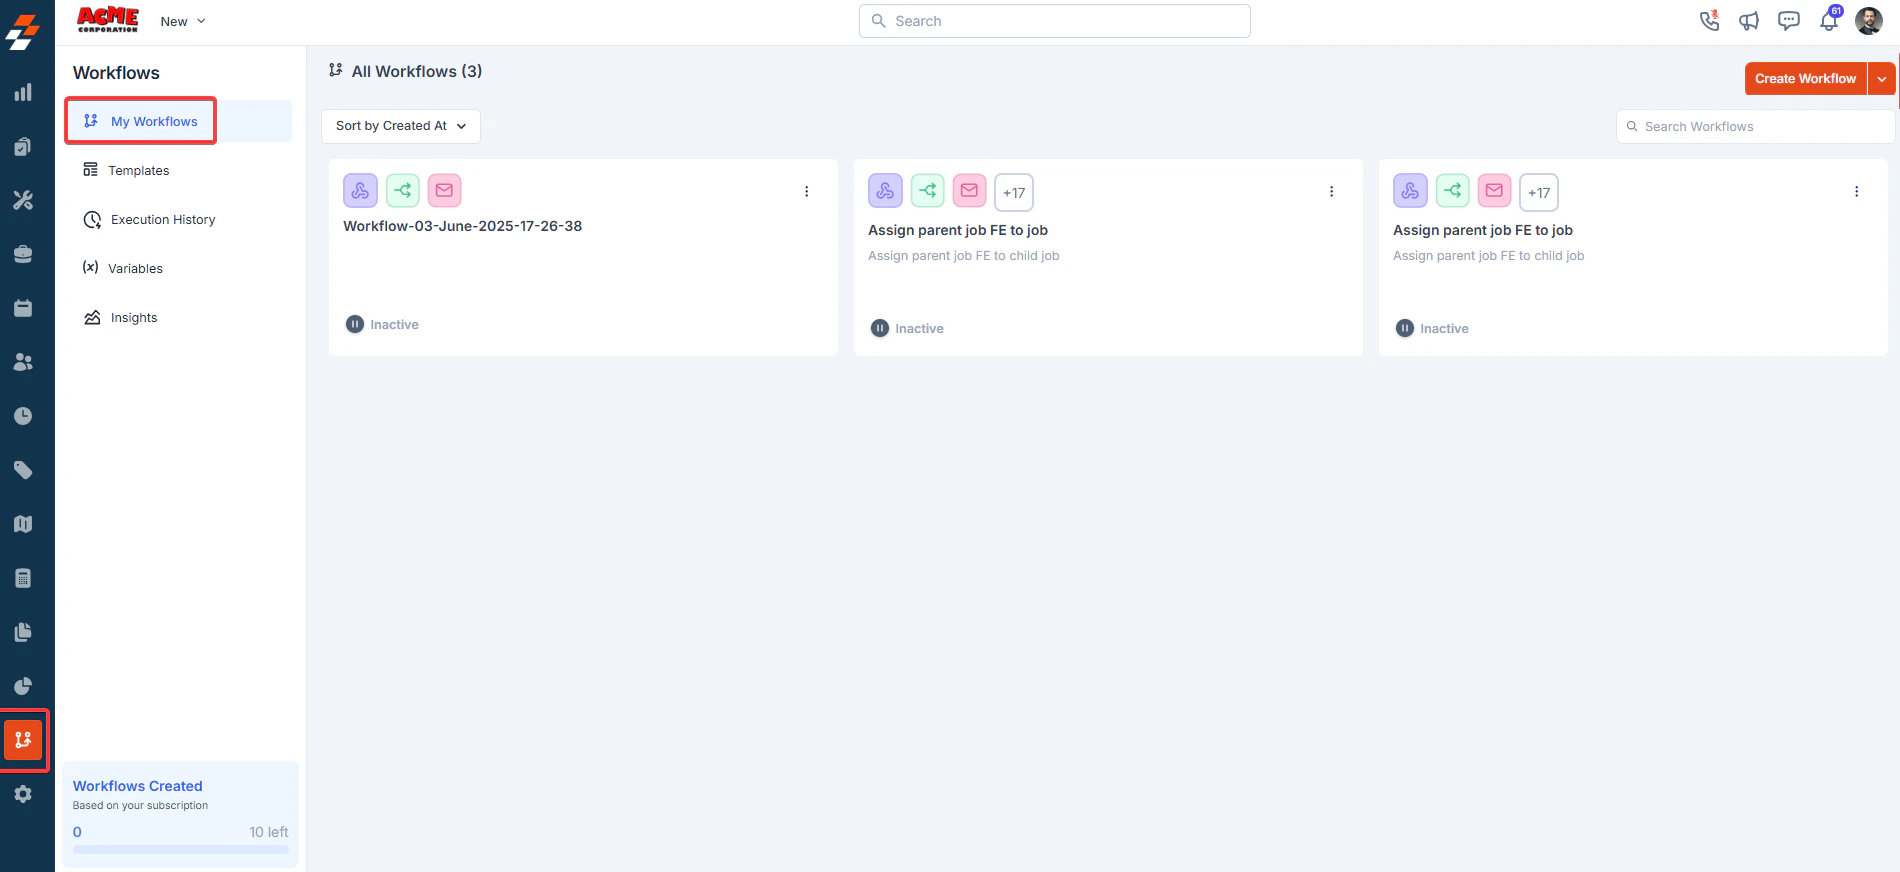Image resolution: width=1900 pixels, height=872 pixels.
Task: Open the calendar sidebar icon
Action: click(x=23, y=308)
